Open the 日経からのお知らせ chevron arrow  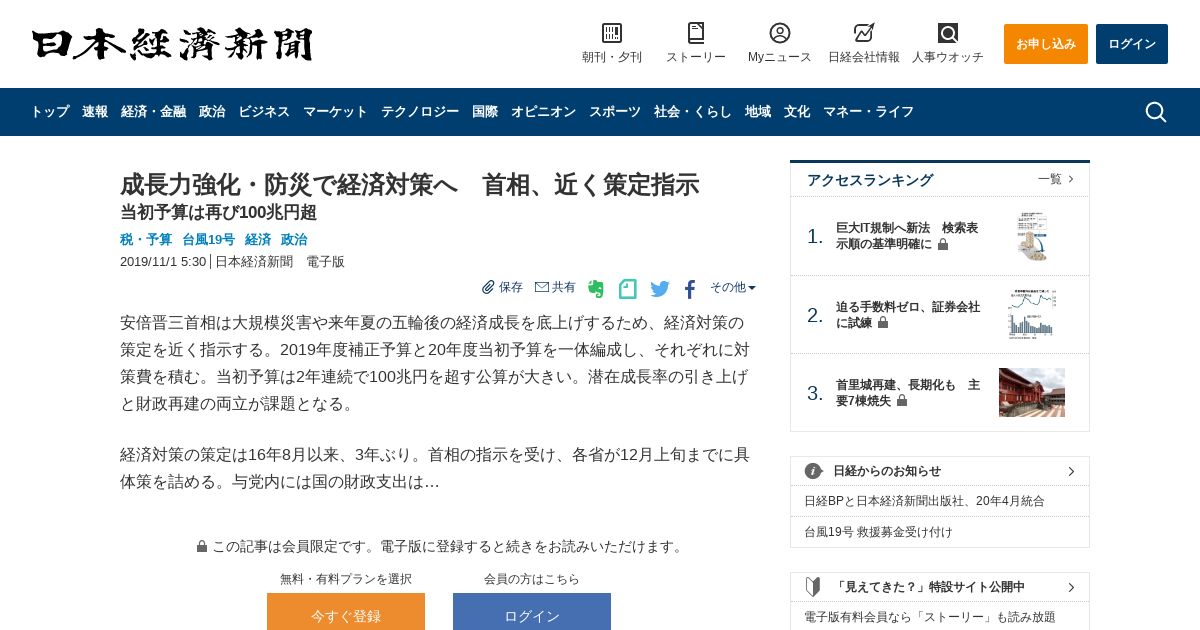1071,471
